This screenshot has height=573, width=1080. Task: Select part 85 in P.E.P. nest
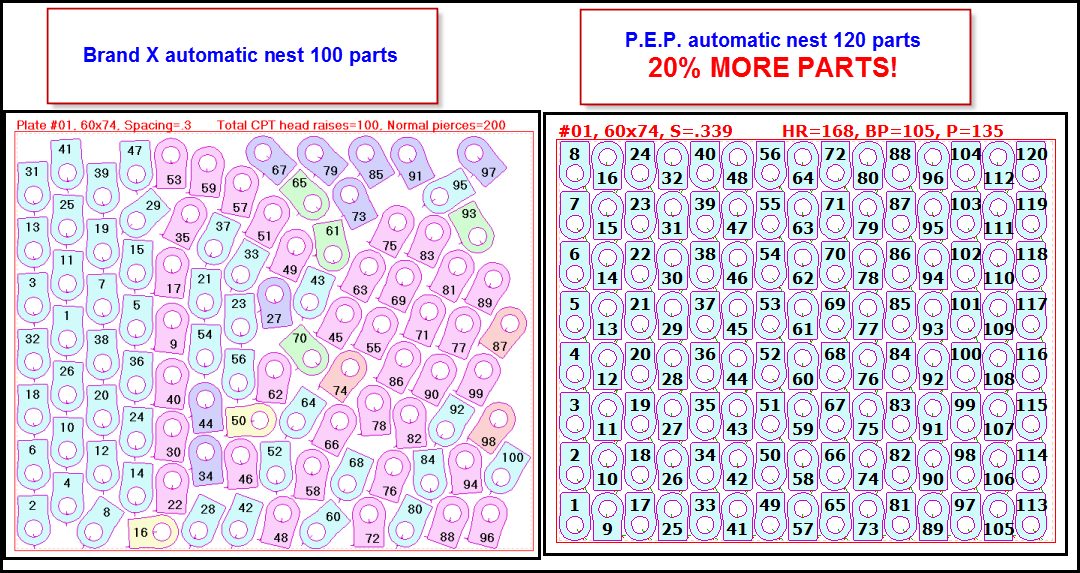900,315
